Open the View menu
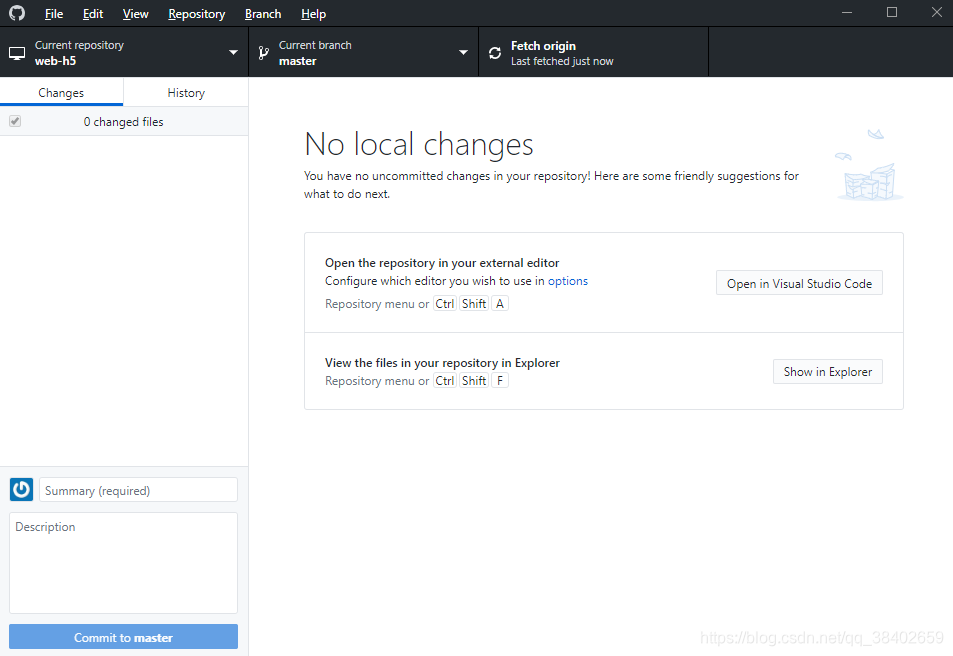The width and height of the screenshot is (953, 656). tap(135, 13)
